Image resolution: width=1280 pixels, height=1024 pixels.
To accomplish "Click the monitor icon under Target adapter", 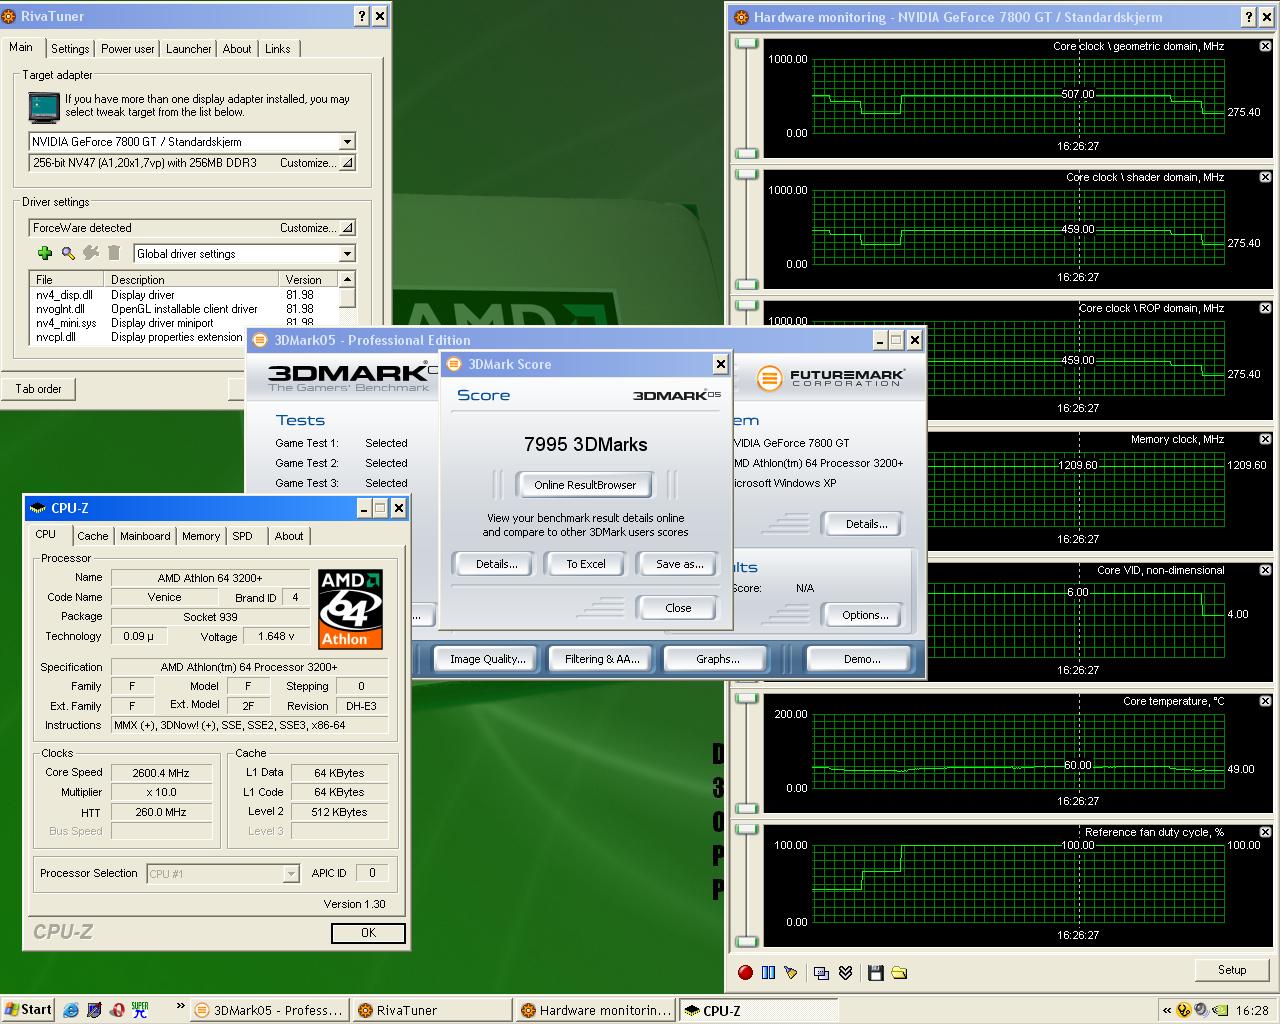I will tap(44, 106).
